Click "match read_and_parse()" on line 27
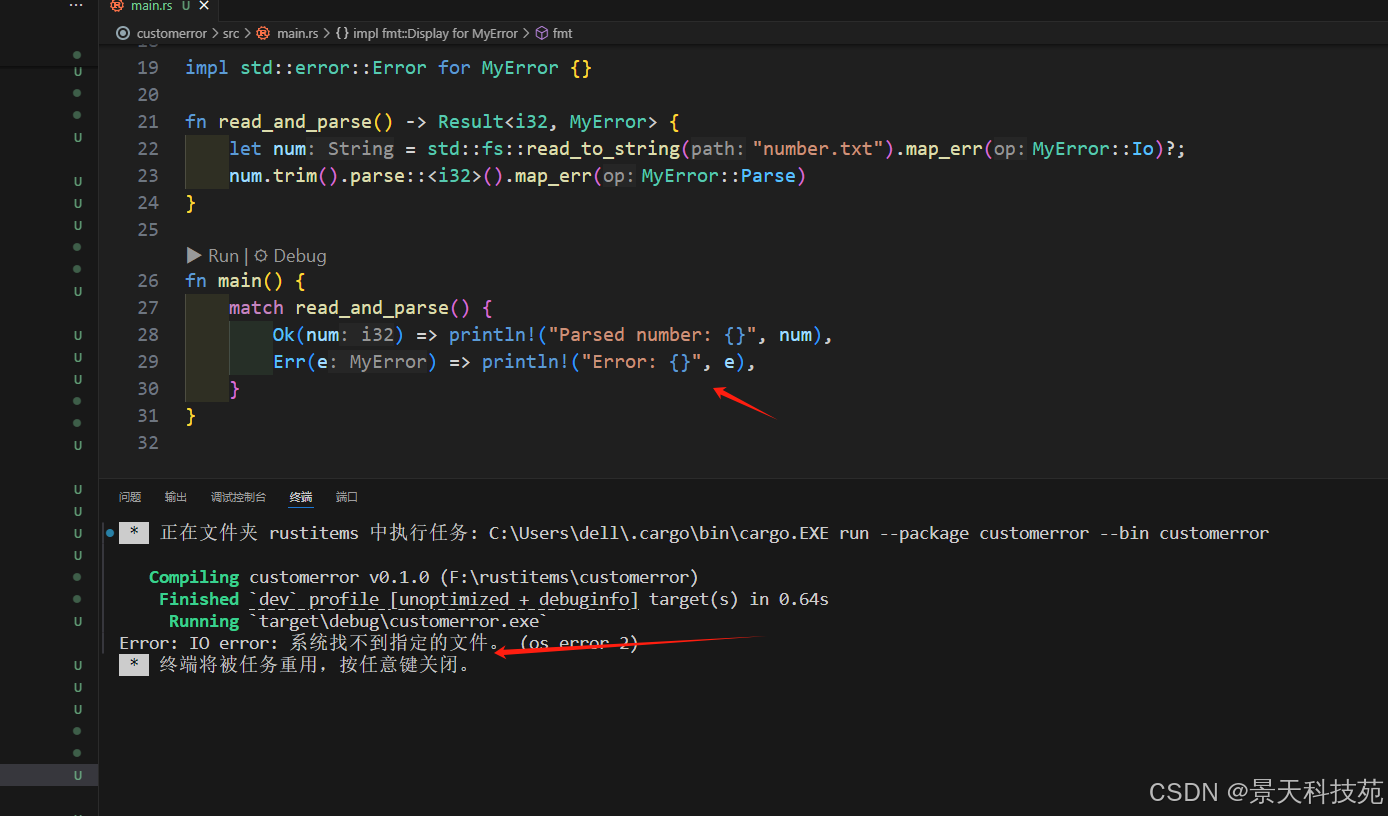The height and width of the screenshot is (816, 1388). pos(349,308)
